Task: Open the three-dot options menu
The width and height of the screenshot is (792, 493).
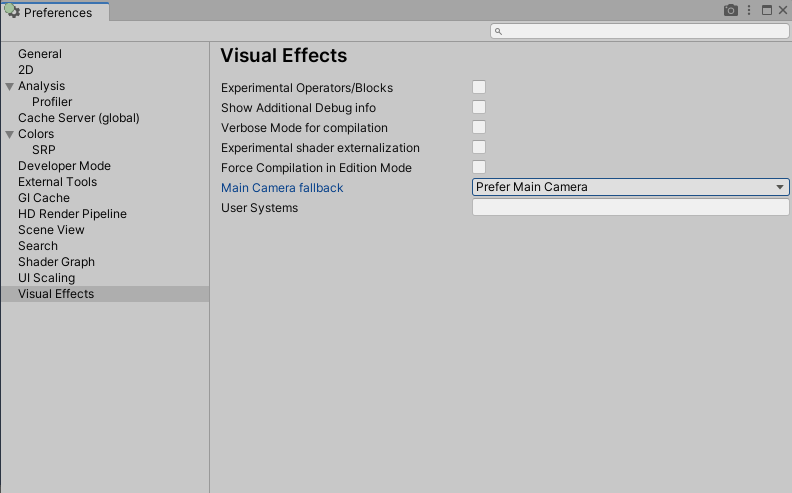Action: click(750, 11)
